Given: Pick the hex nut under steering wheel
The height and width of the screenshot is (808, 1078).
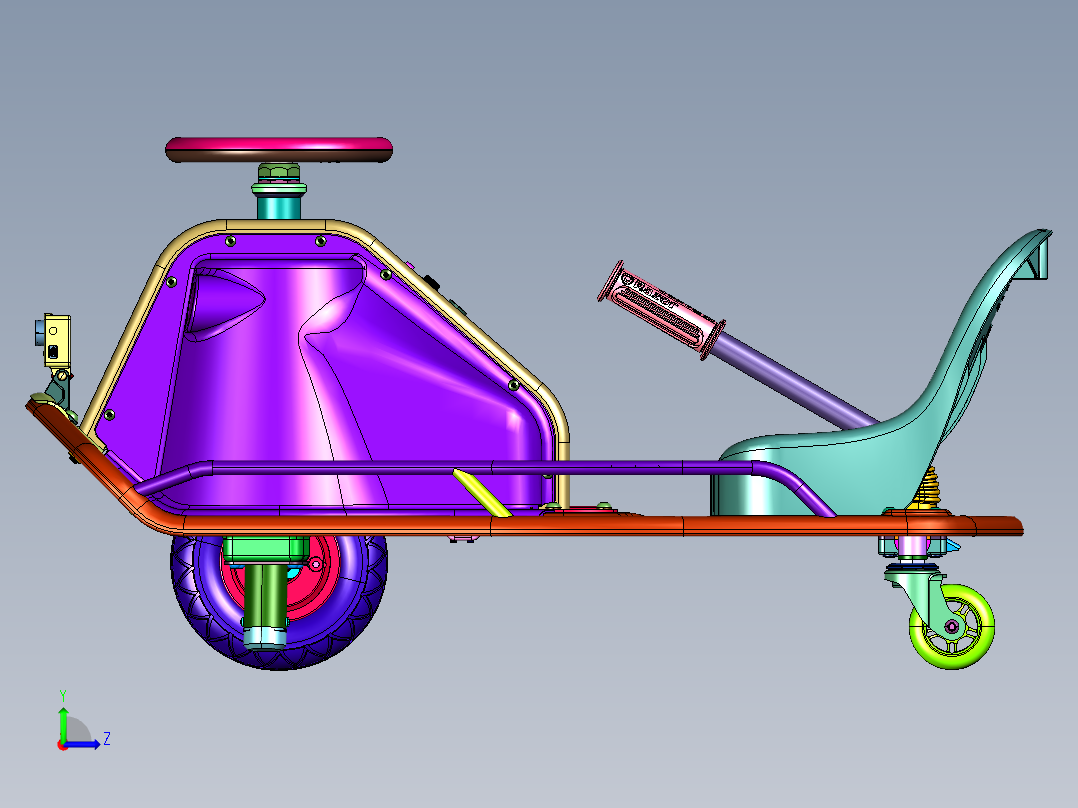Looking at the screenshot, I should 278,171.
